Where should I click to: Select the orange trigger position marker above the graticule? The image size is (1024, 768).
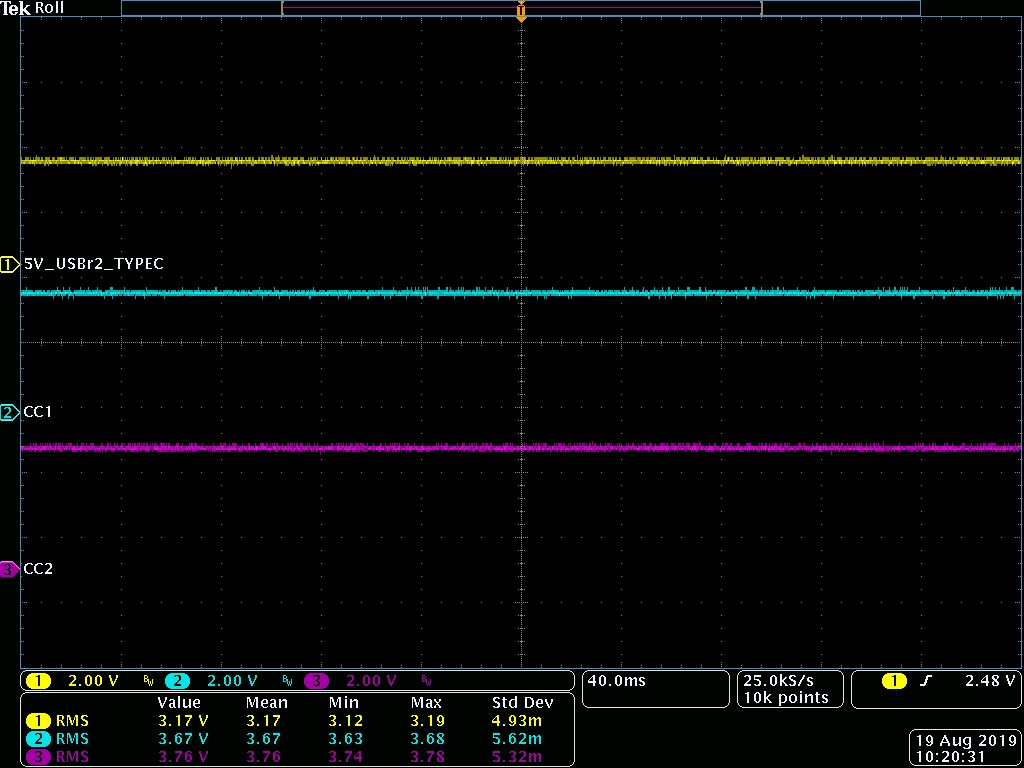pyautogui.click(x=520, y=12)
